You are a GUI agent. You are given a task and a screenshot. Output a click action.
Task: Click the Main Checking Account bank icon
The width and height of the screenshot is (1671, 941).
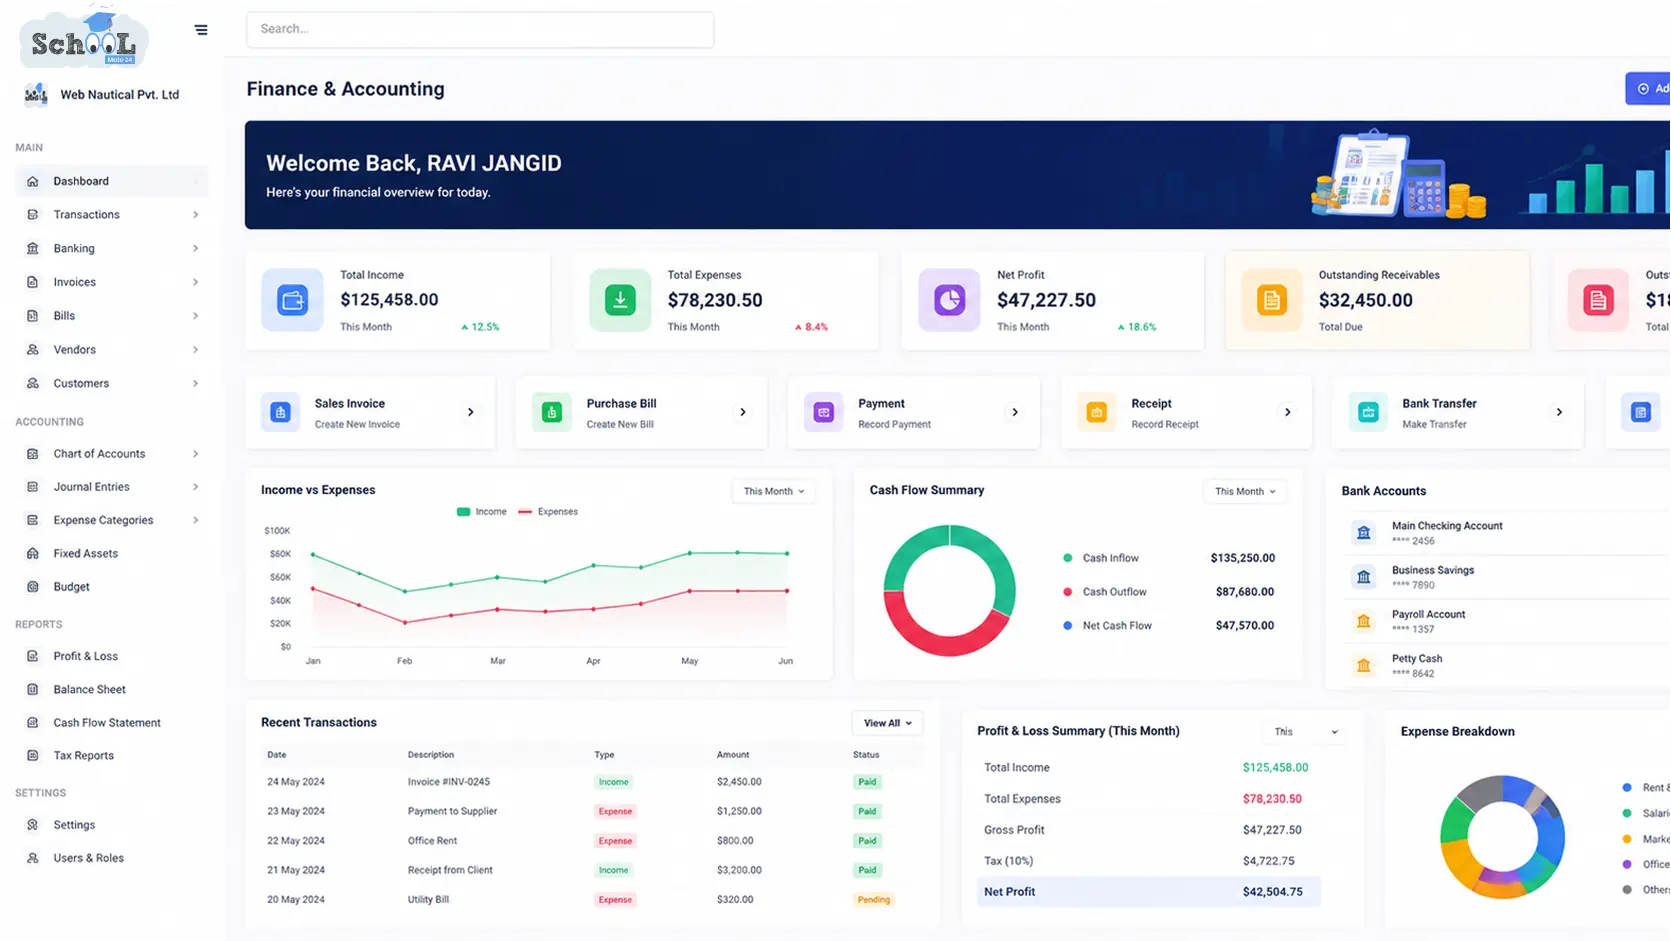click(1363, 533)
